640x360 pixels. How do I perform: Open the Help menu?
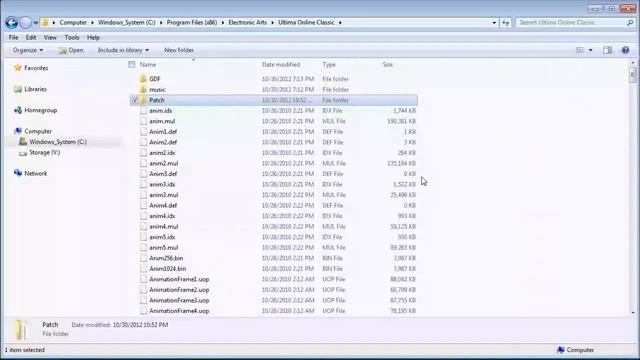point(93,38)
